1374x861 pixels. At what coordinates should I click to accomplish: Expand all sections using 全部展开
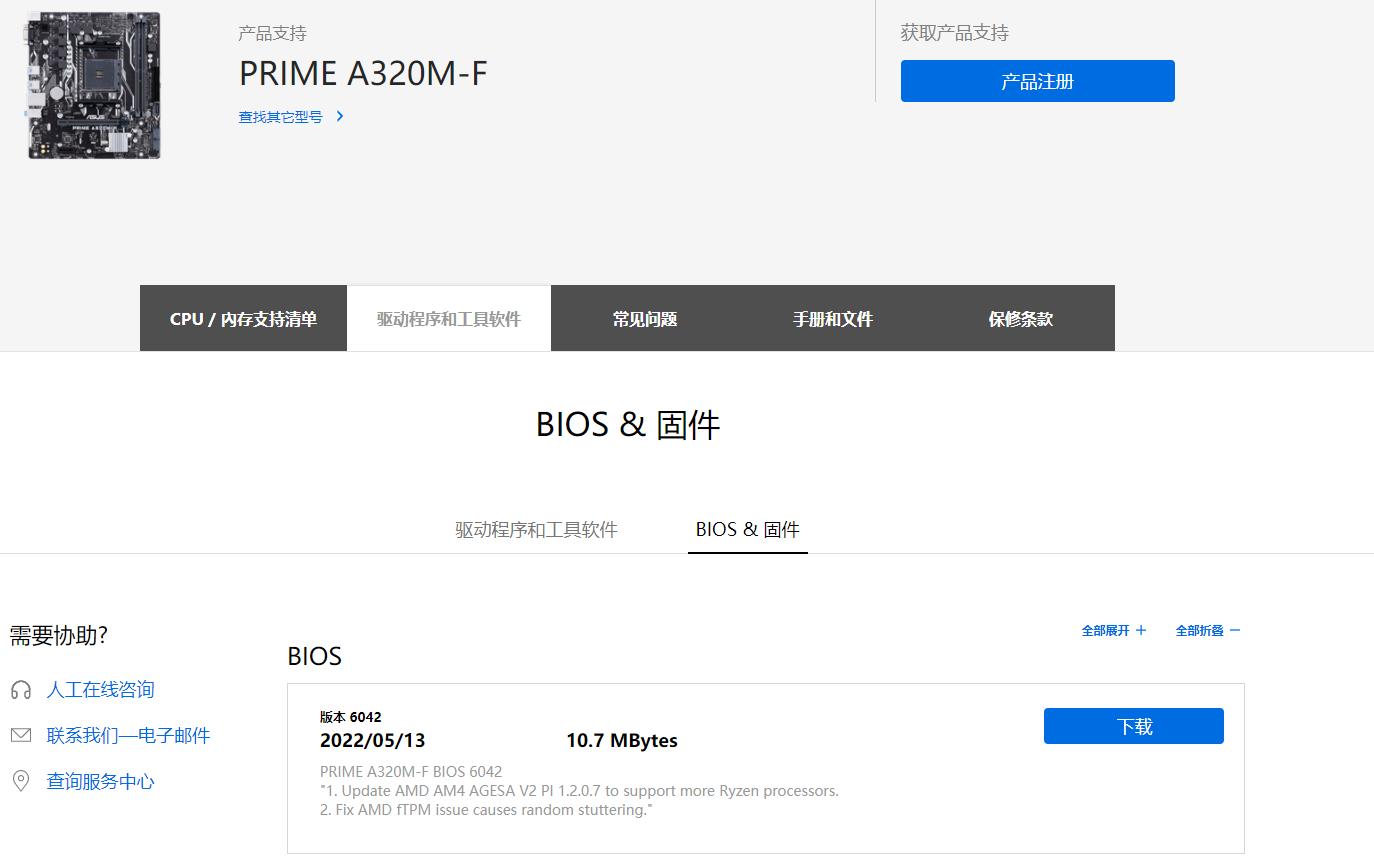coord(1105,630)
